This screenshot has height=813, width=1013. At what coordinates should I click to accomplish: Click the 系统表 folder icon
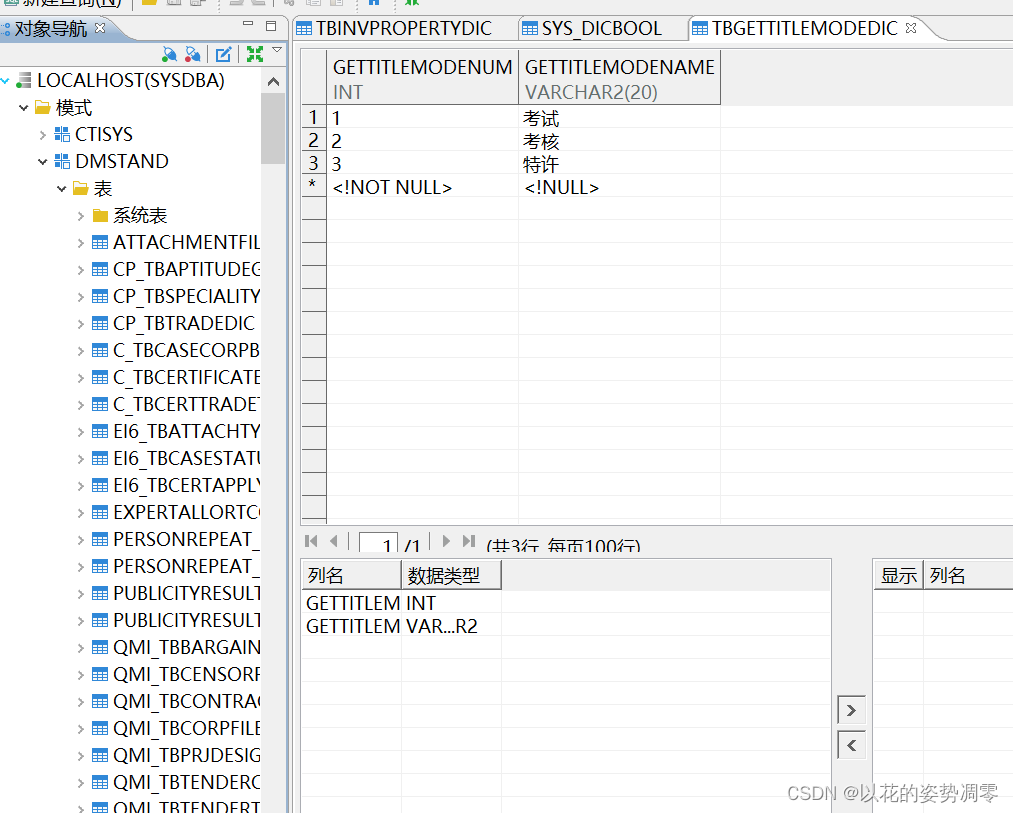point(100,215)
